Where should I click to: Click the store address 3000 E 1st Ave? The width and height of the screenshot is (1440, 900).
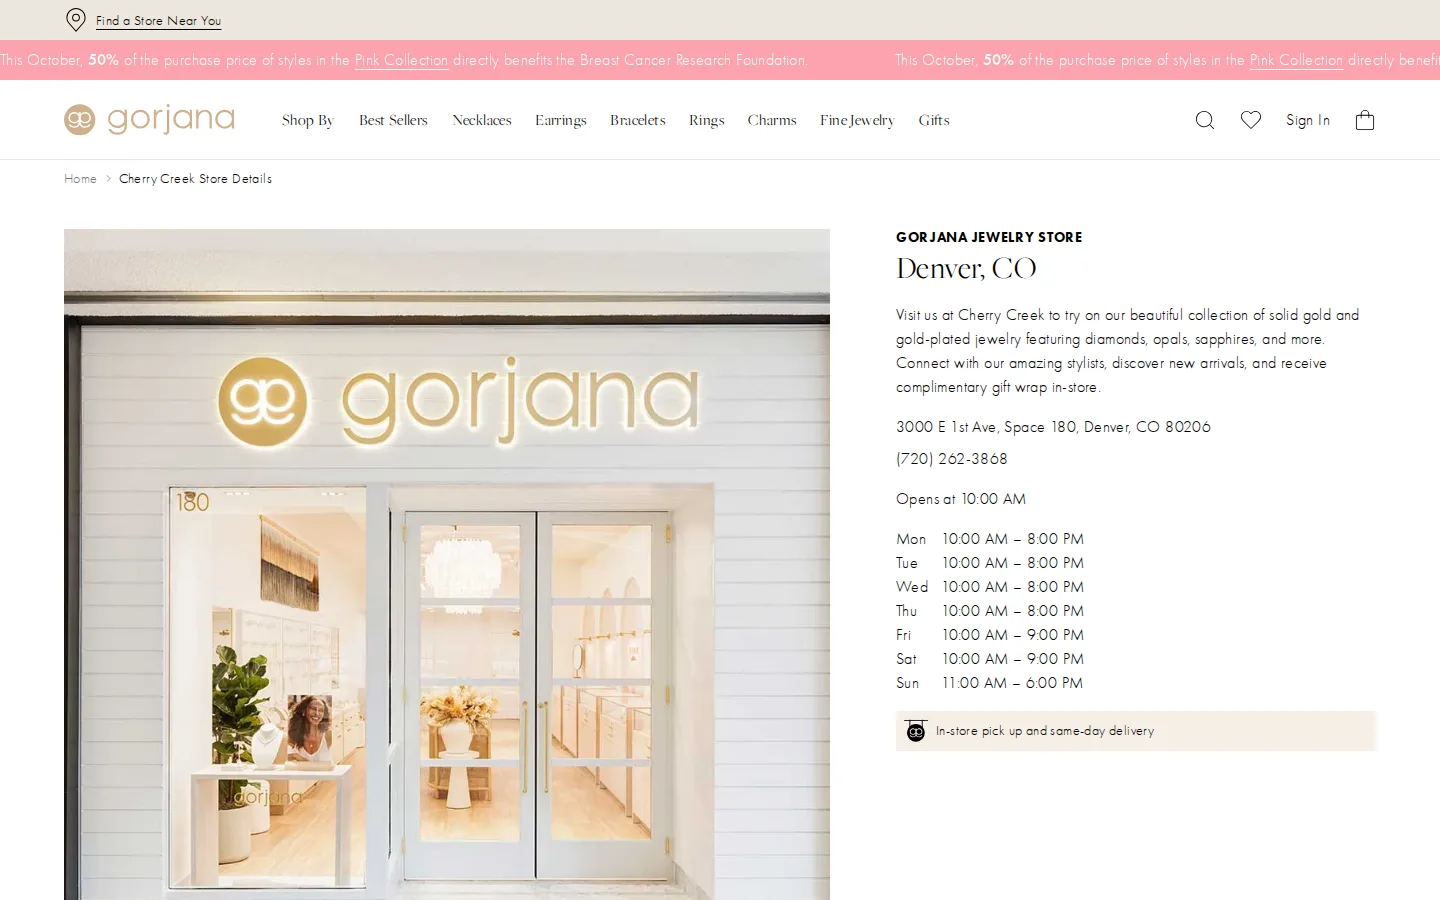pyautogui.click(x=1053, y=427)
